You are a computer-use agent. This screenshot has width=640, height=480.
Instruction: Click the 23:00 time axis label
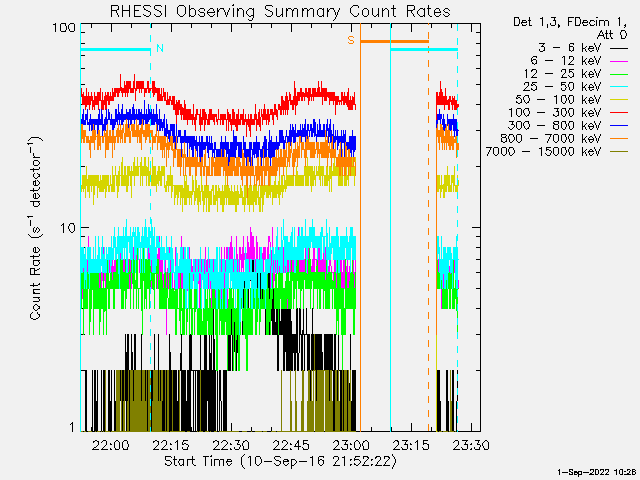point(351,445)
